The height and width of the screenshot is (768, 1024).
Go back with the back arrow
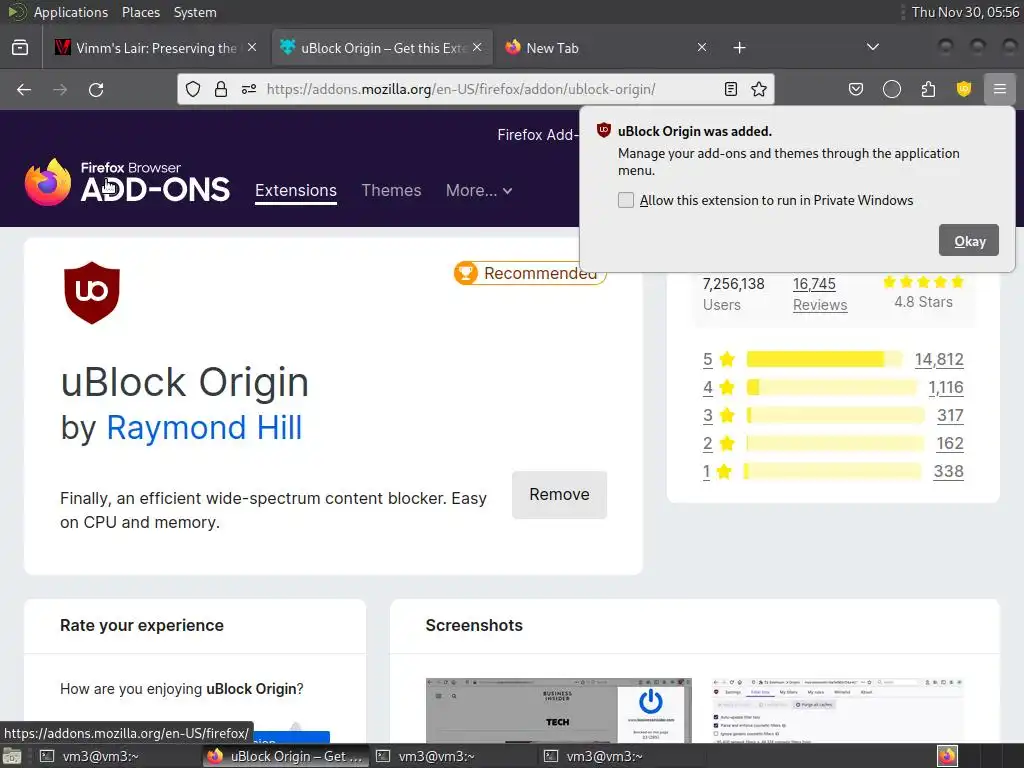coord(24,89)
